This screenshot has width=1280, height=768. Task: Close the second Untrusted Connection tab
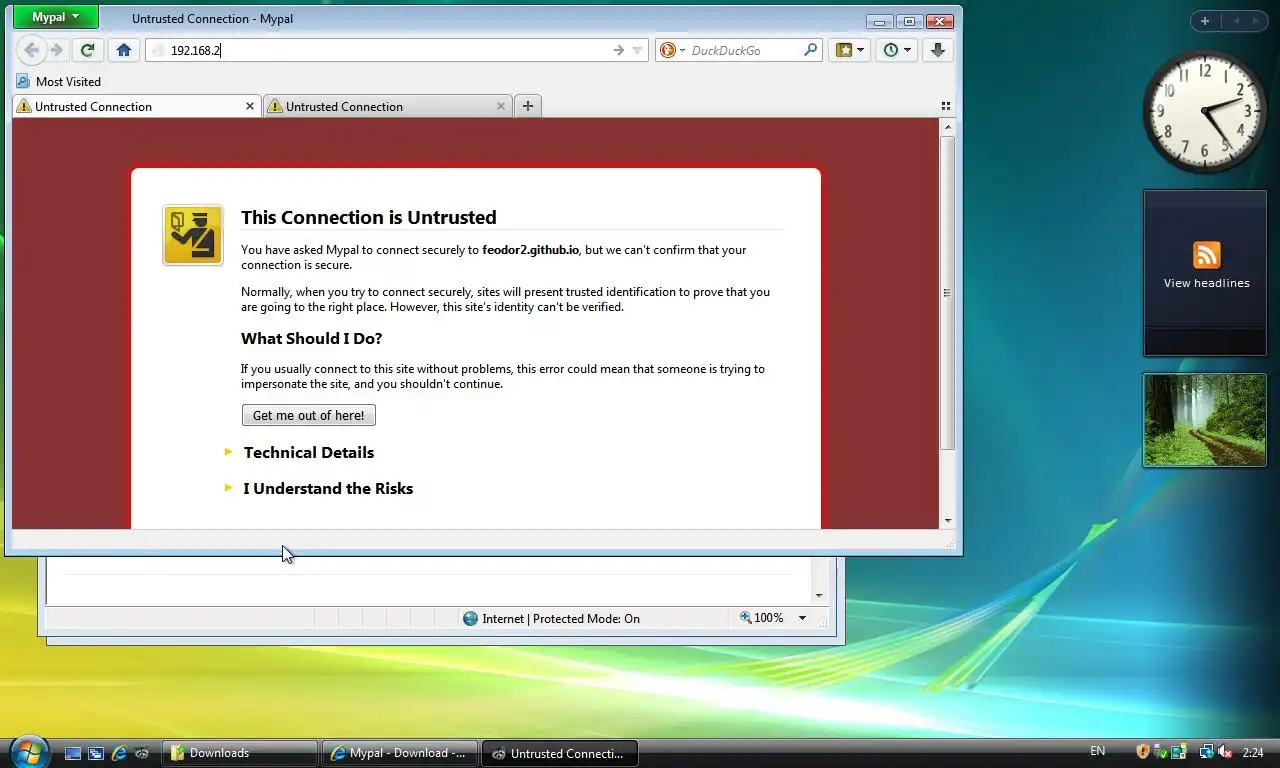point(501,106)
